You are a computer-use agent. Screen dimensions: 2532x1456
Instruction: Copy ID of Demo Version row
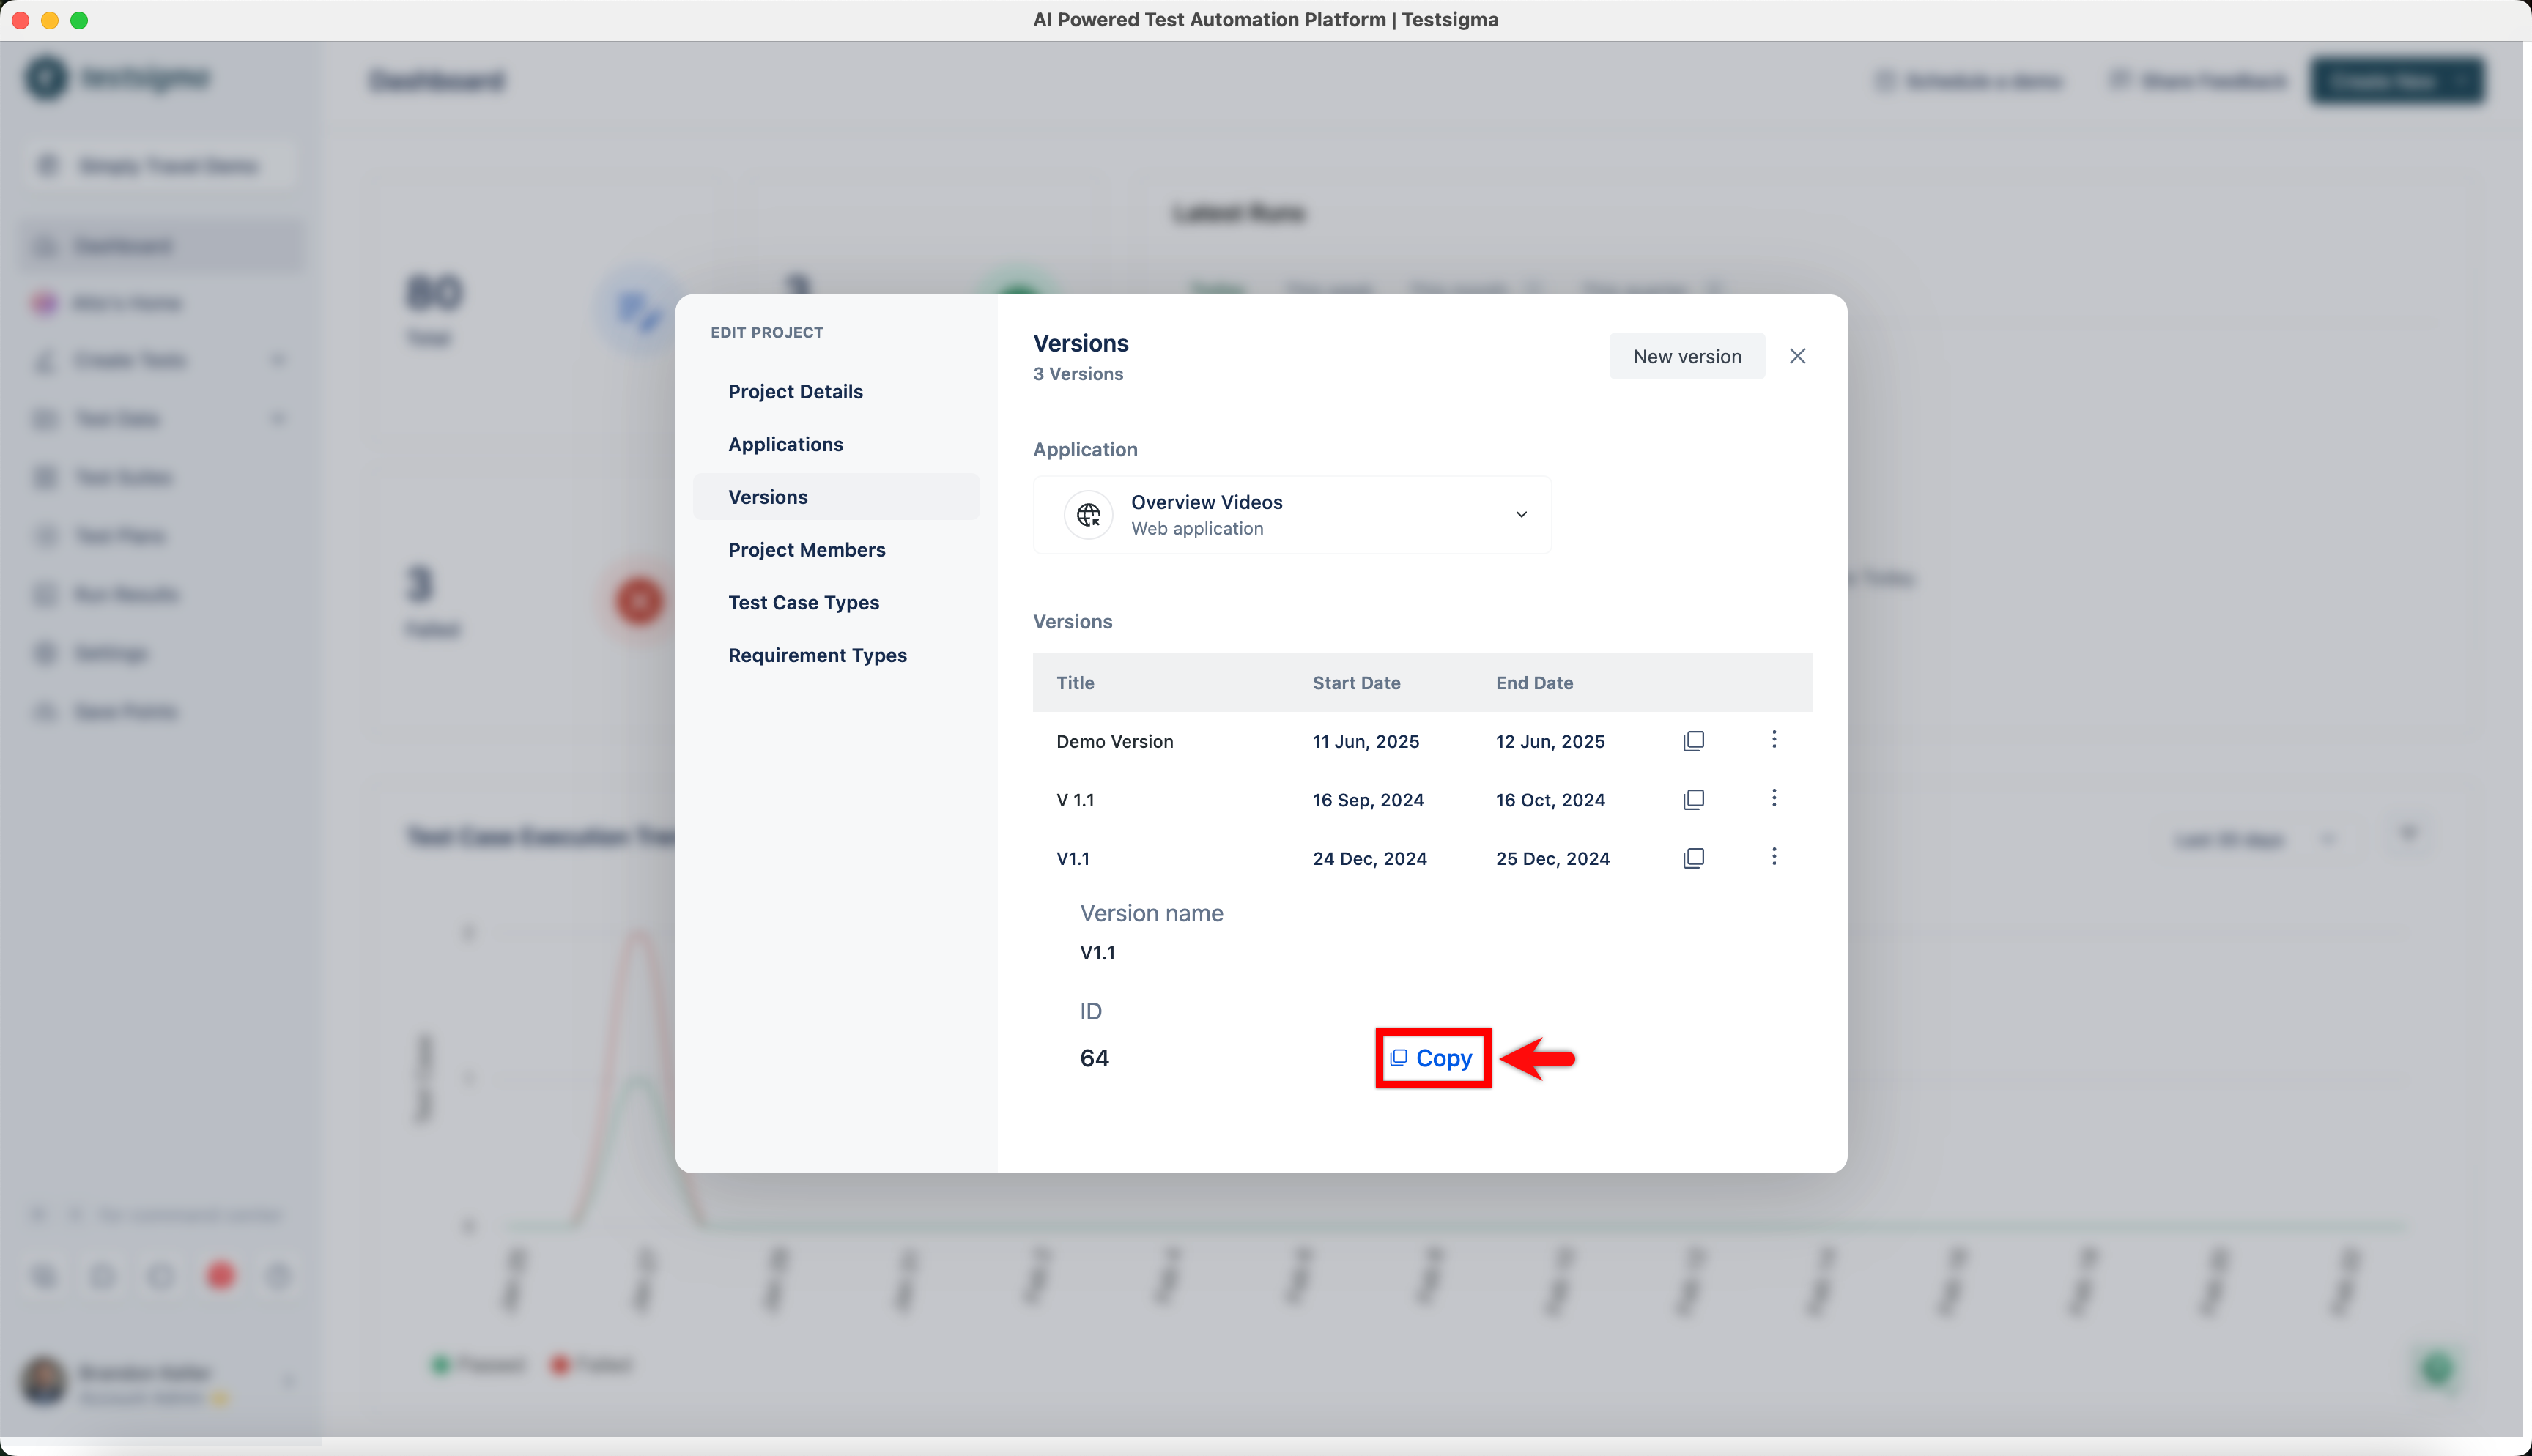[1693, 741]
